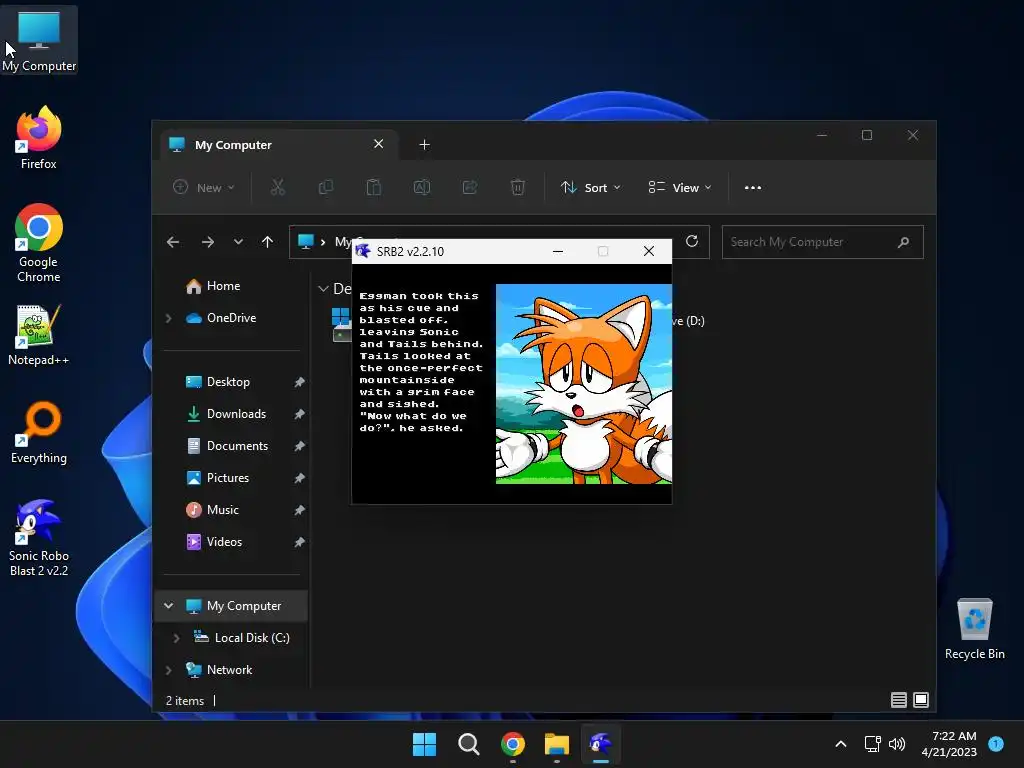Launch the Firefox desktop shortcut
Screen dimensions: 1024x768
39,138
